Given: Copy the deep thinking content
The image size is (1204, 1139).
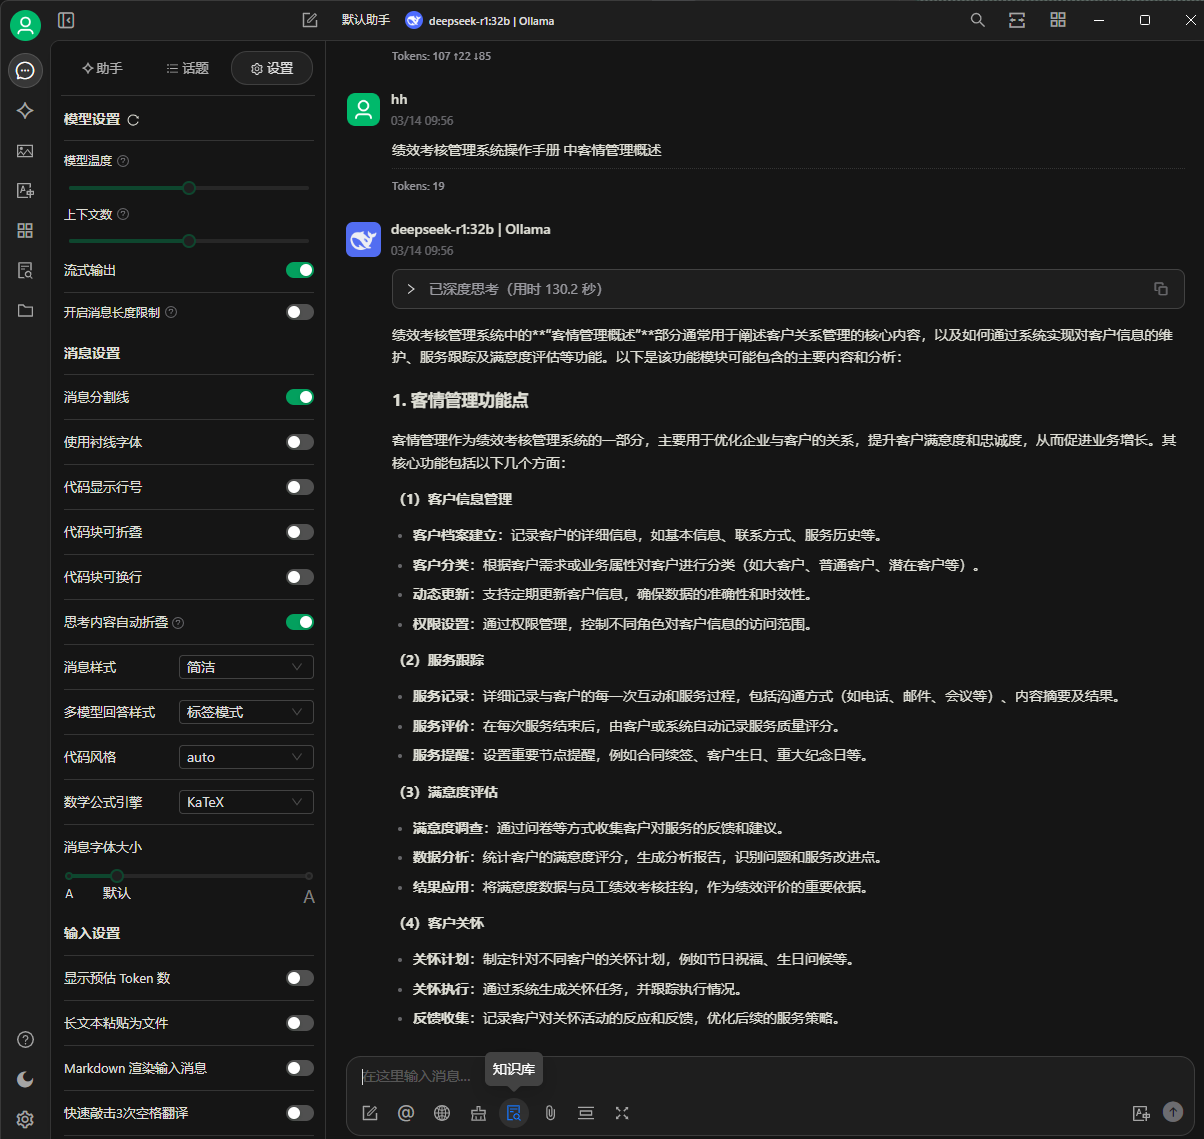Looking at the screenshot, I should [1161, 289].
